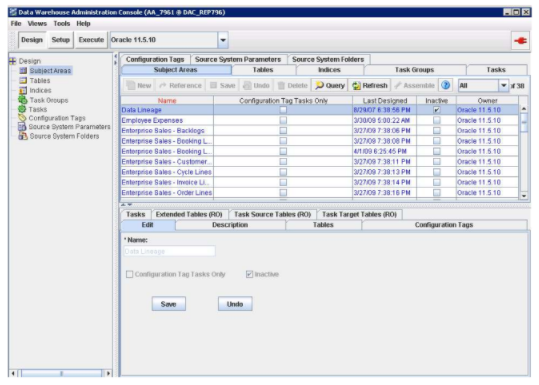Open the Description tab

230,225
